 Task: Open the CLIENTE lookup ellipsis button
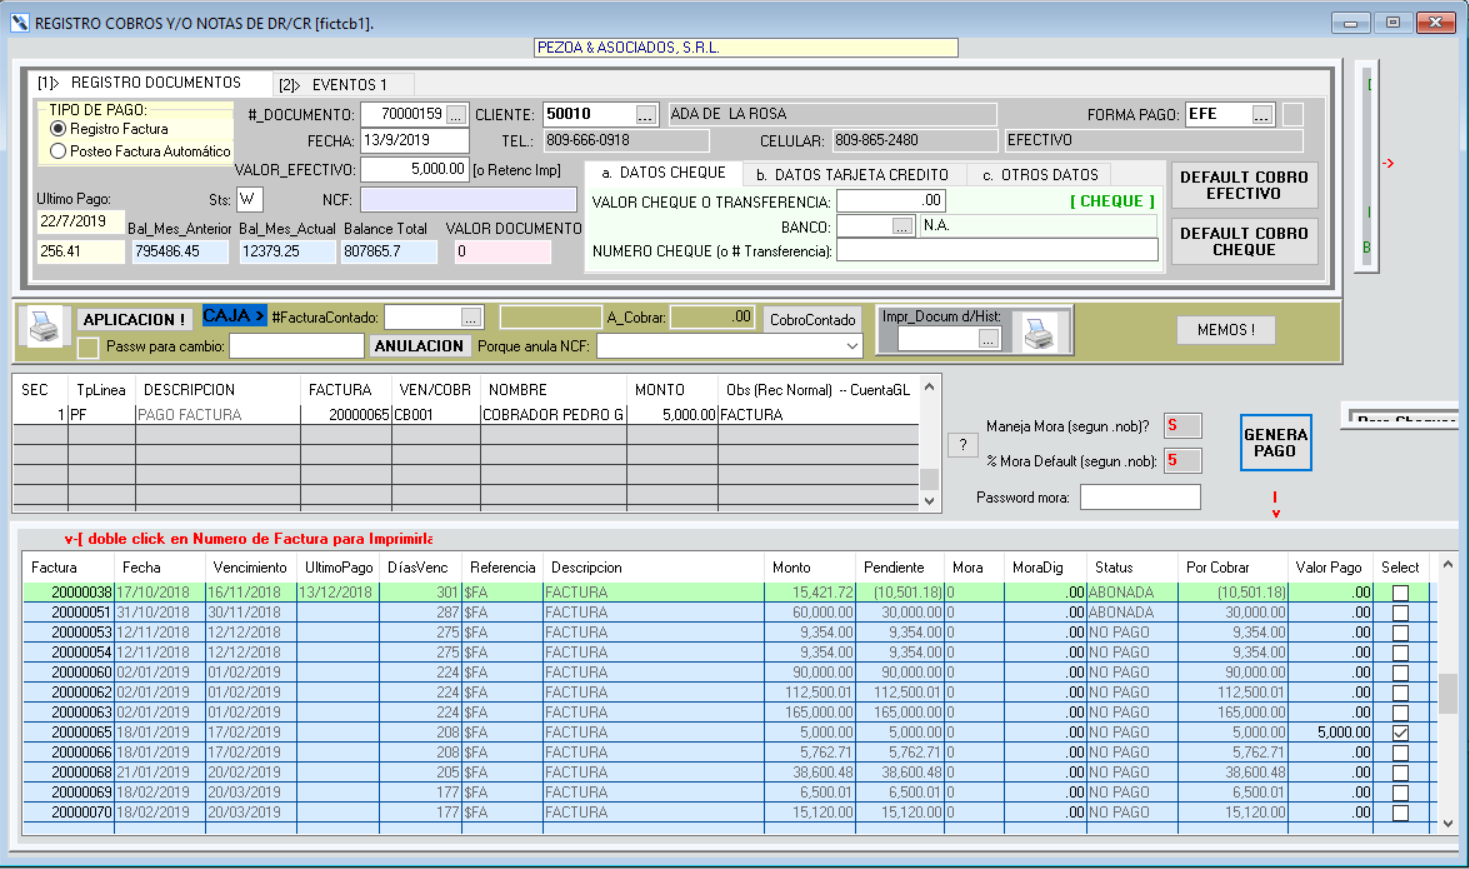(646, 115)
